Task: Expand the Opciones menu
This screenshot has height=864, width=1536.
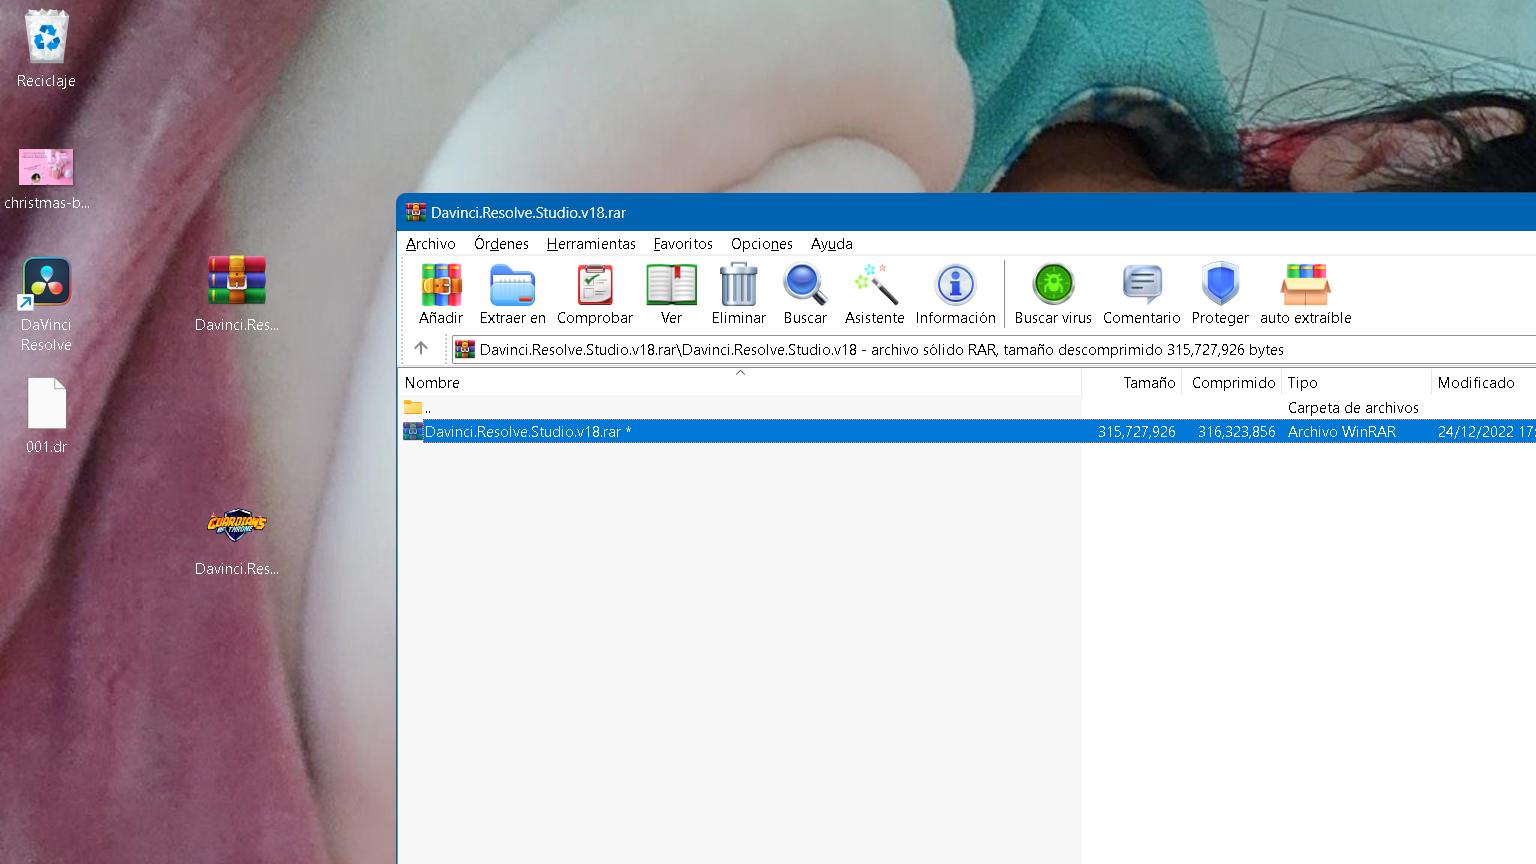Action: point(761,244)
